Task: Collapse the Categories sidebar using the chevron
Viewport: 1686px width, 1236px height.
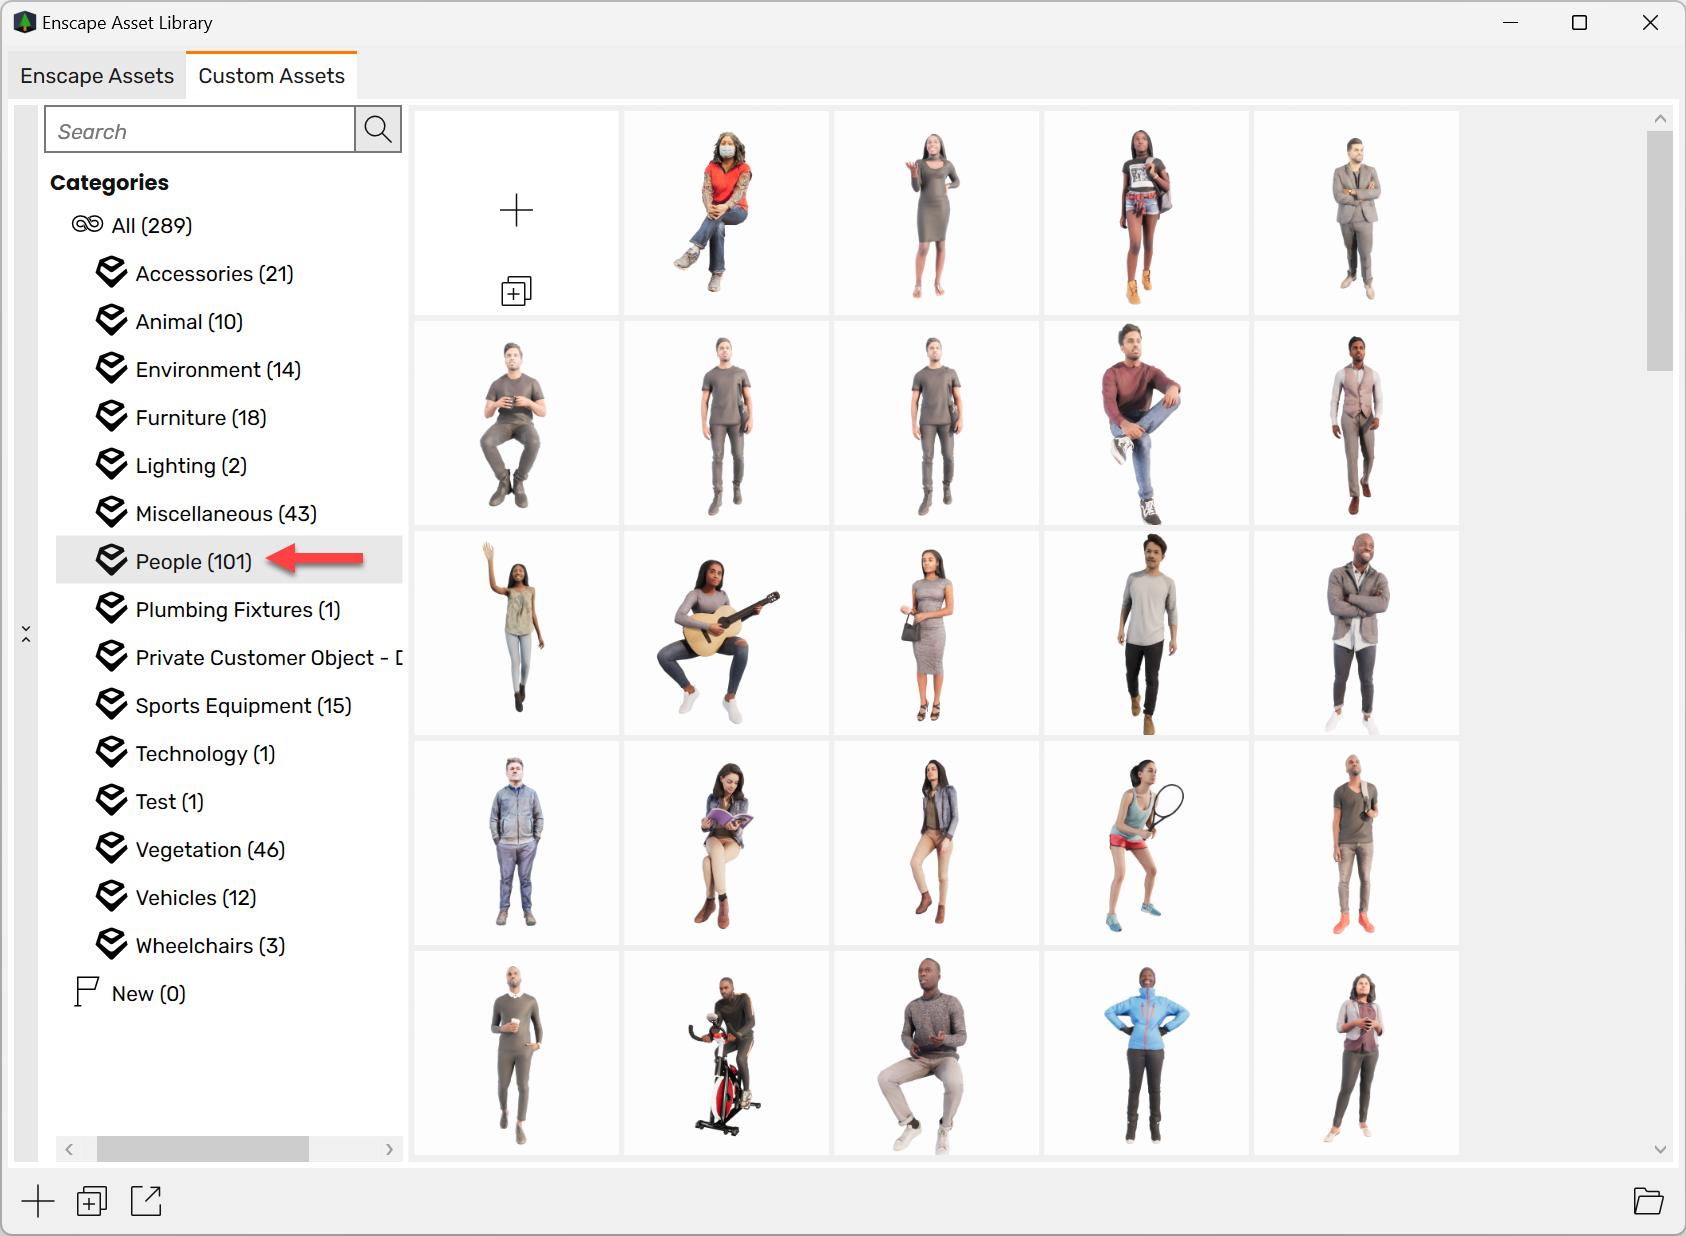Action: (26, 632)
